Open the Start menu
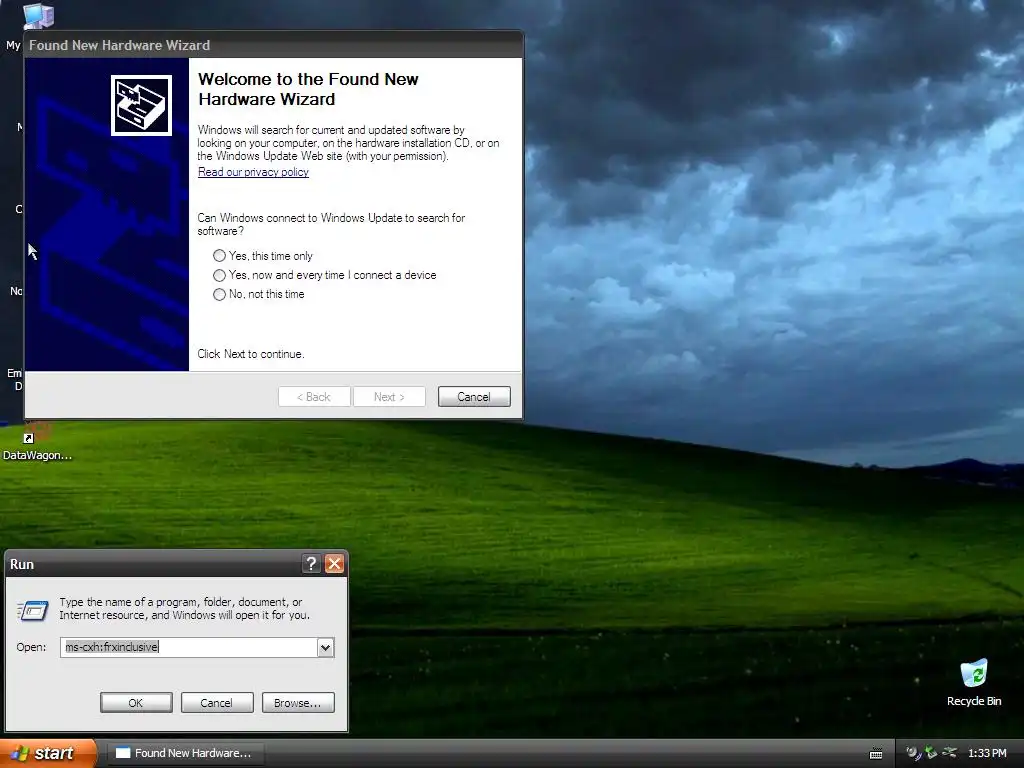This screenshot has height=768, width=1024. coord(48,753)
